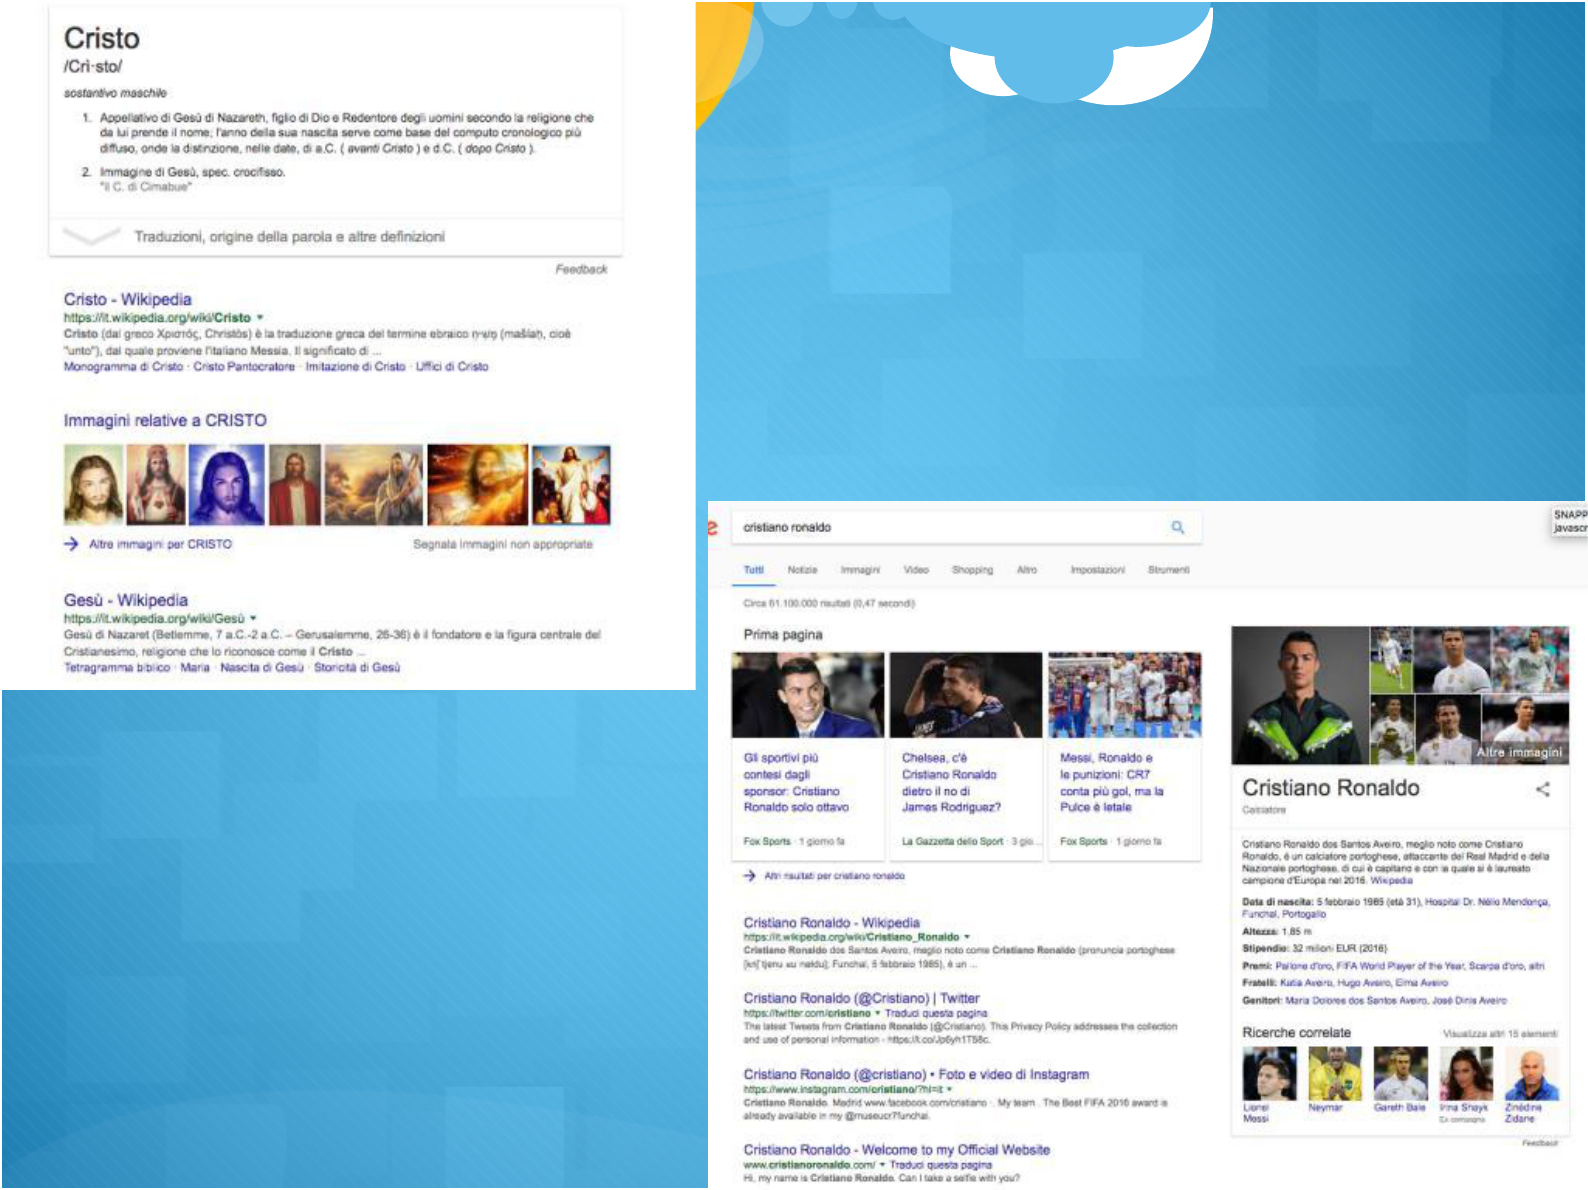Click Katia Aveiro sibling link

(1306, 983)
